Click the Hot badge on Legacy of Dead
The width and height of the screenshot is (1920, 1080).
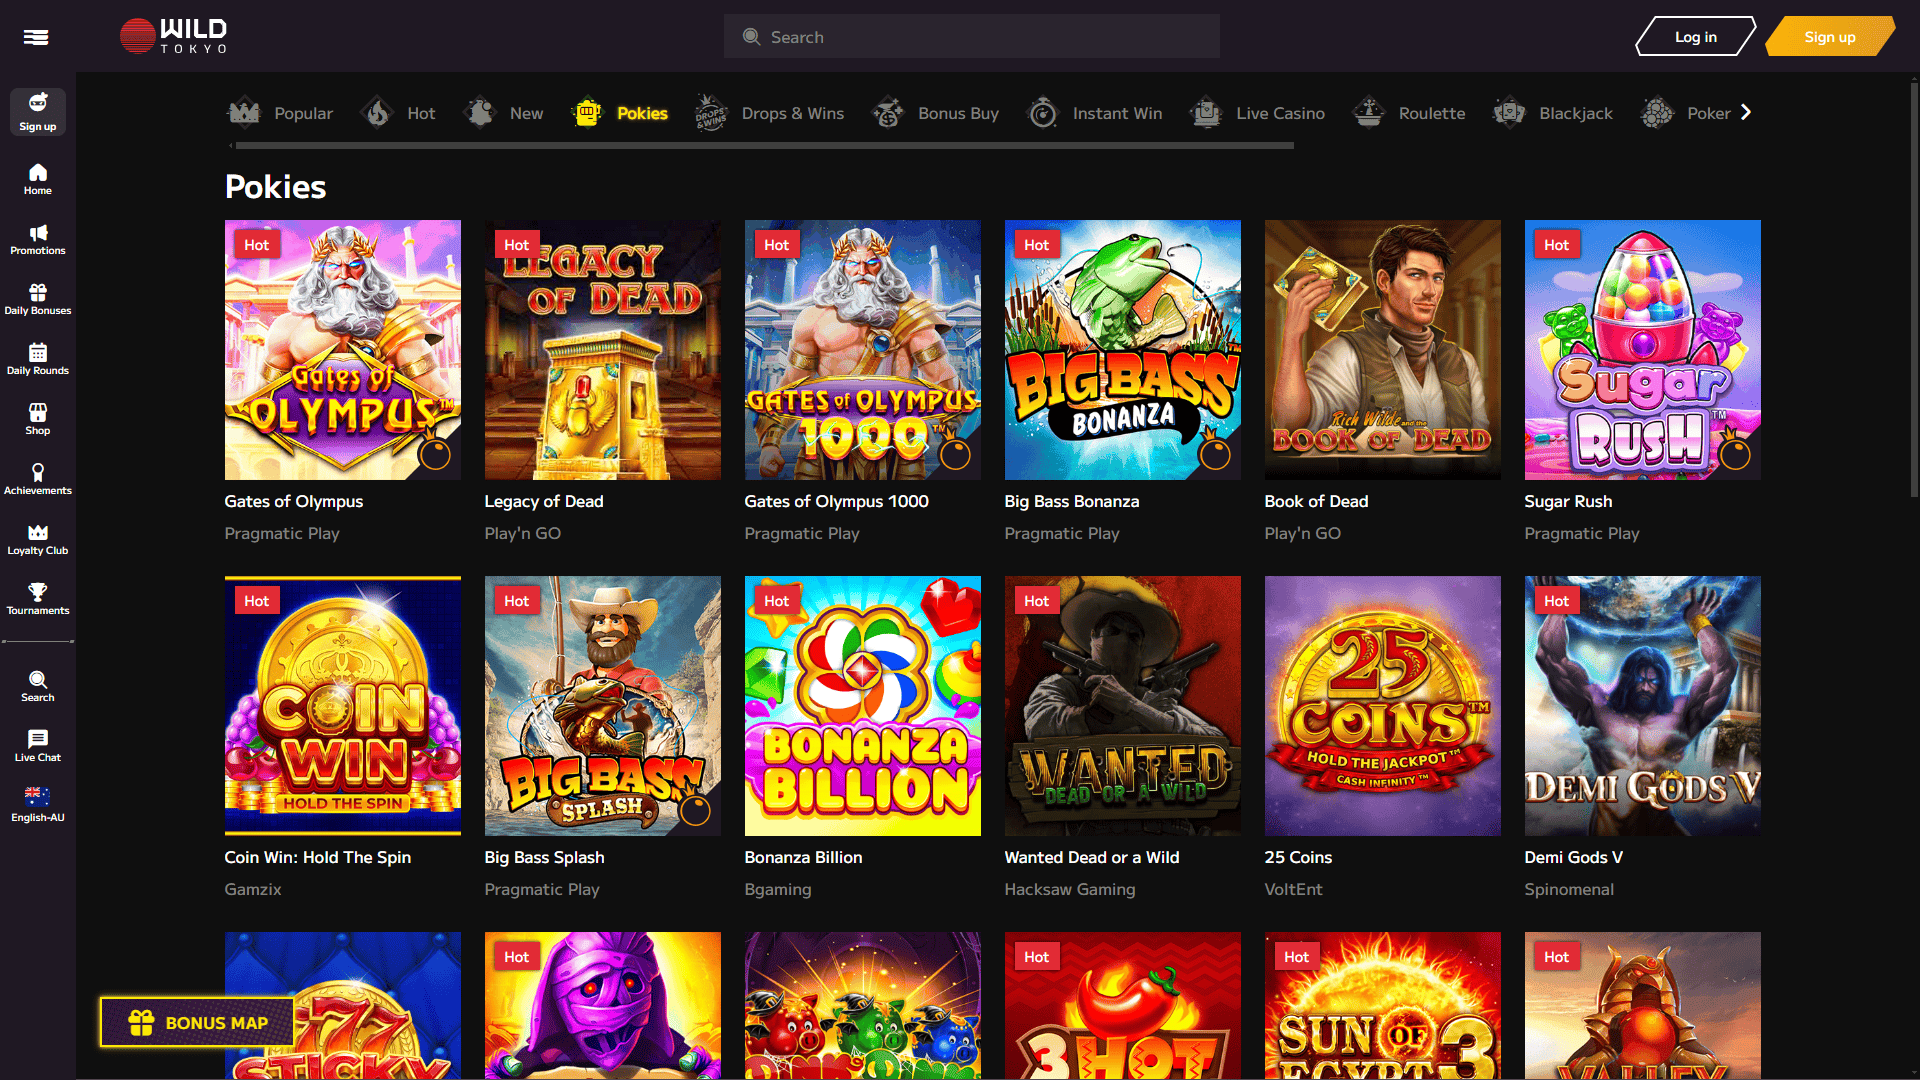[517, 245]
